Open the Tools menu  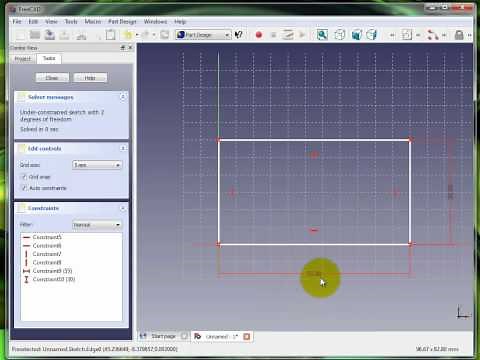[71, 22]
